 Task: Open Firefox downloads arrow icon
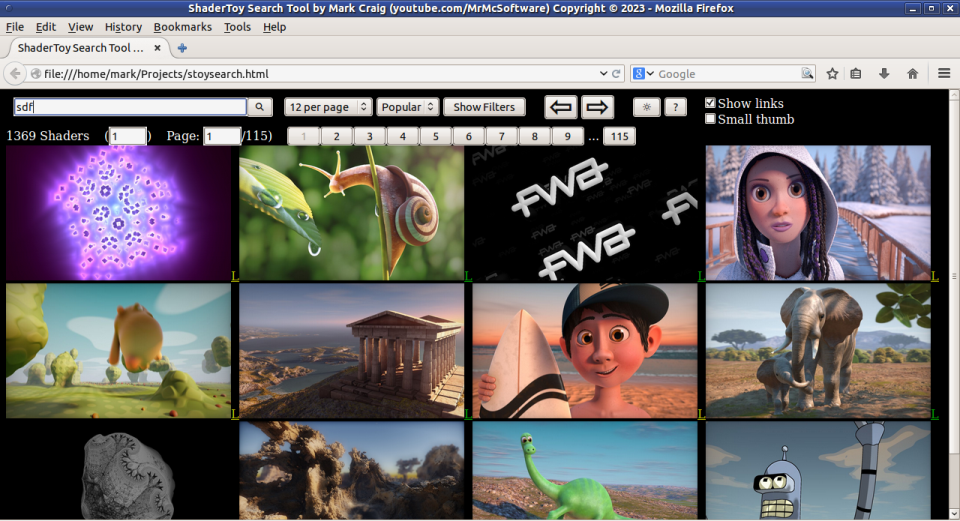click(x=883, y=73)
